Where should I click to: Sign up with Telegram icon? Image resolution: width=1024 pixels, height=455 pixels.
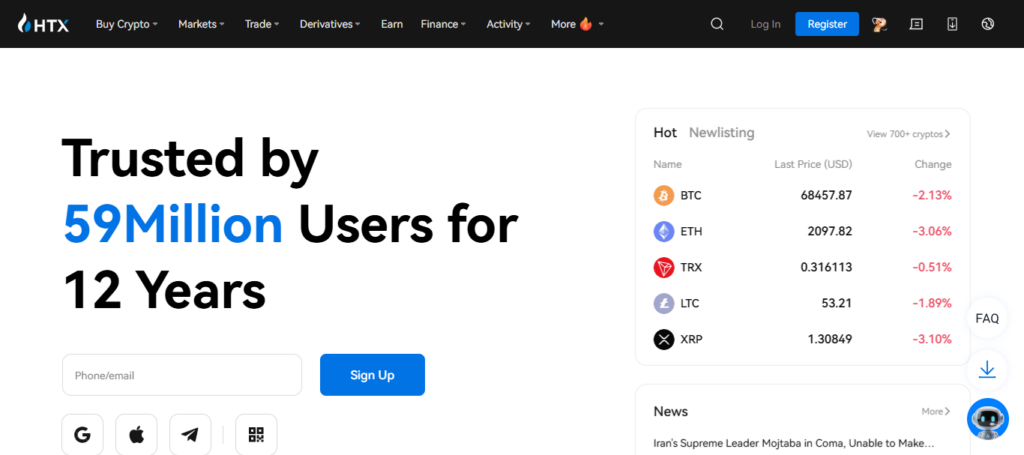(190, 434)
